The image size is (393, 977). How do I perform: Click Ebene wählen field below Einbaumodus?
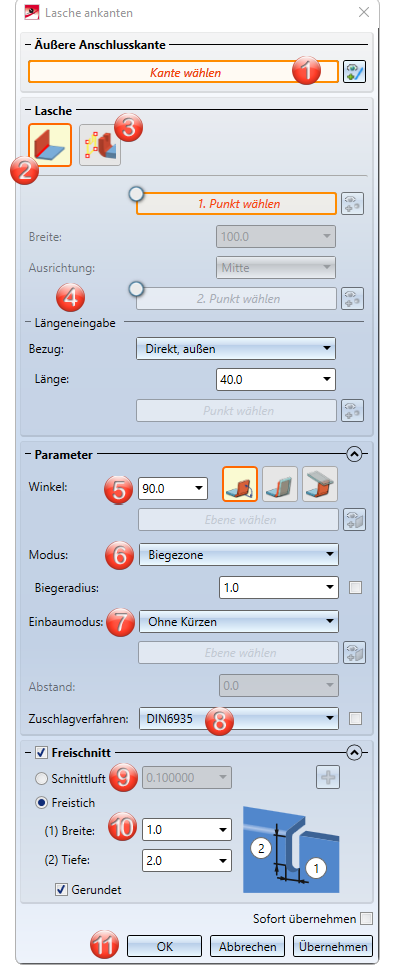(x=239, y=652)
